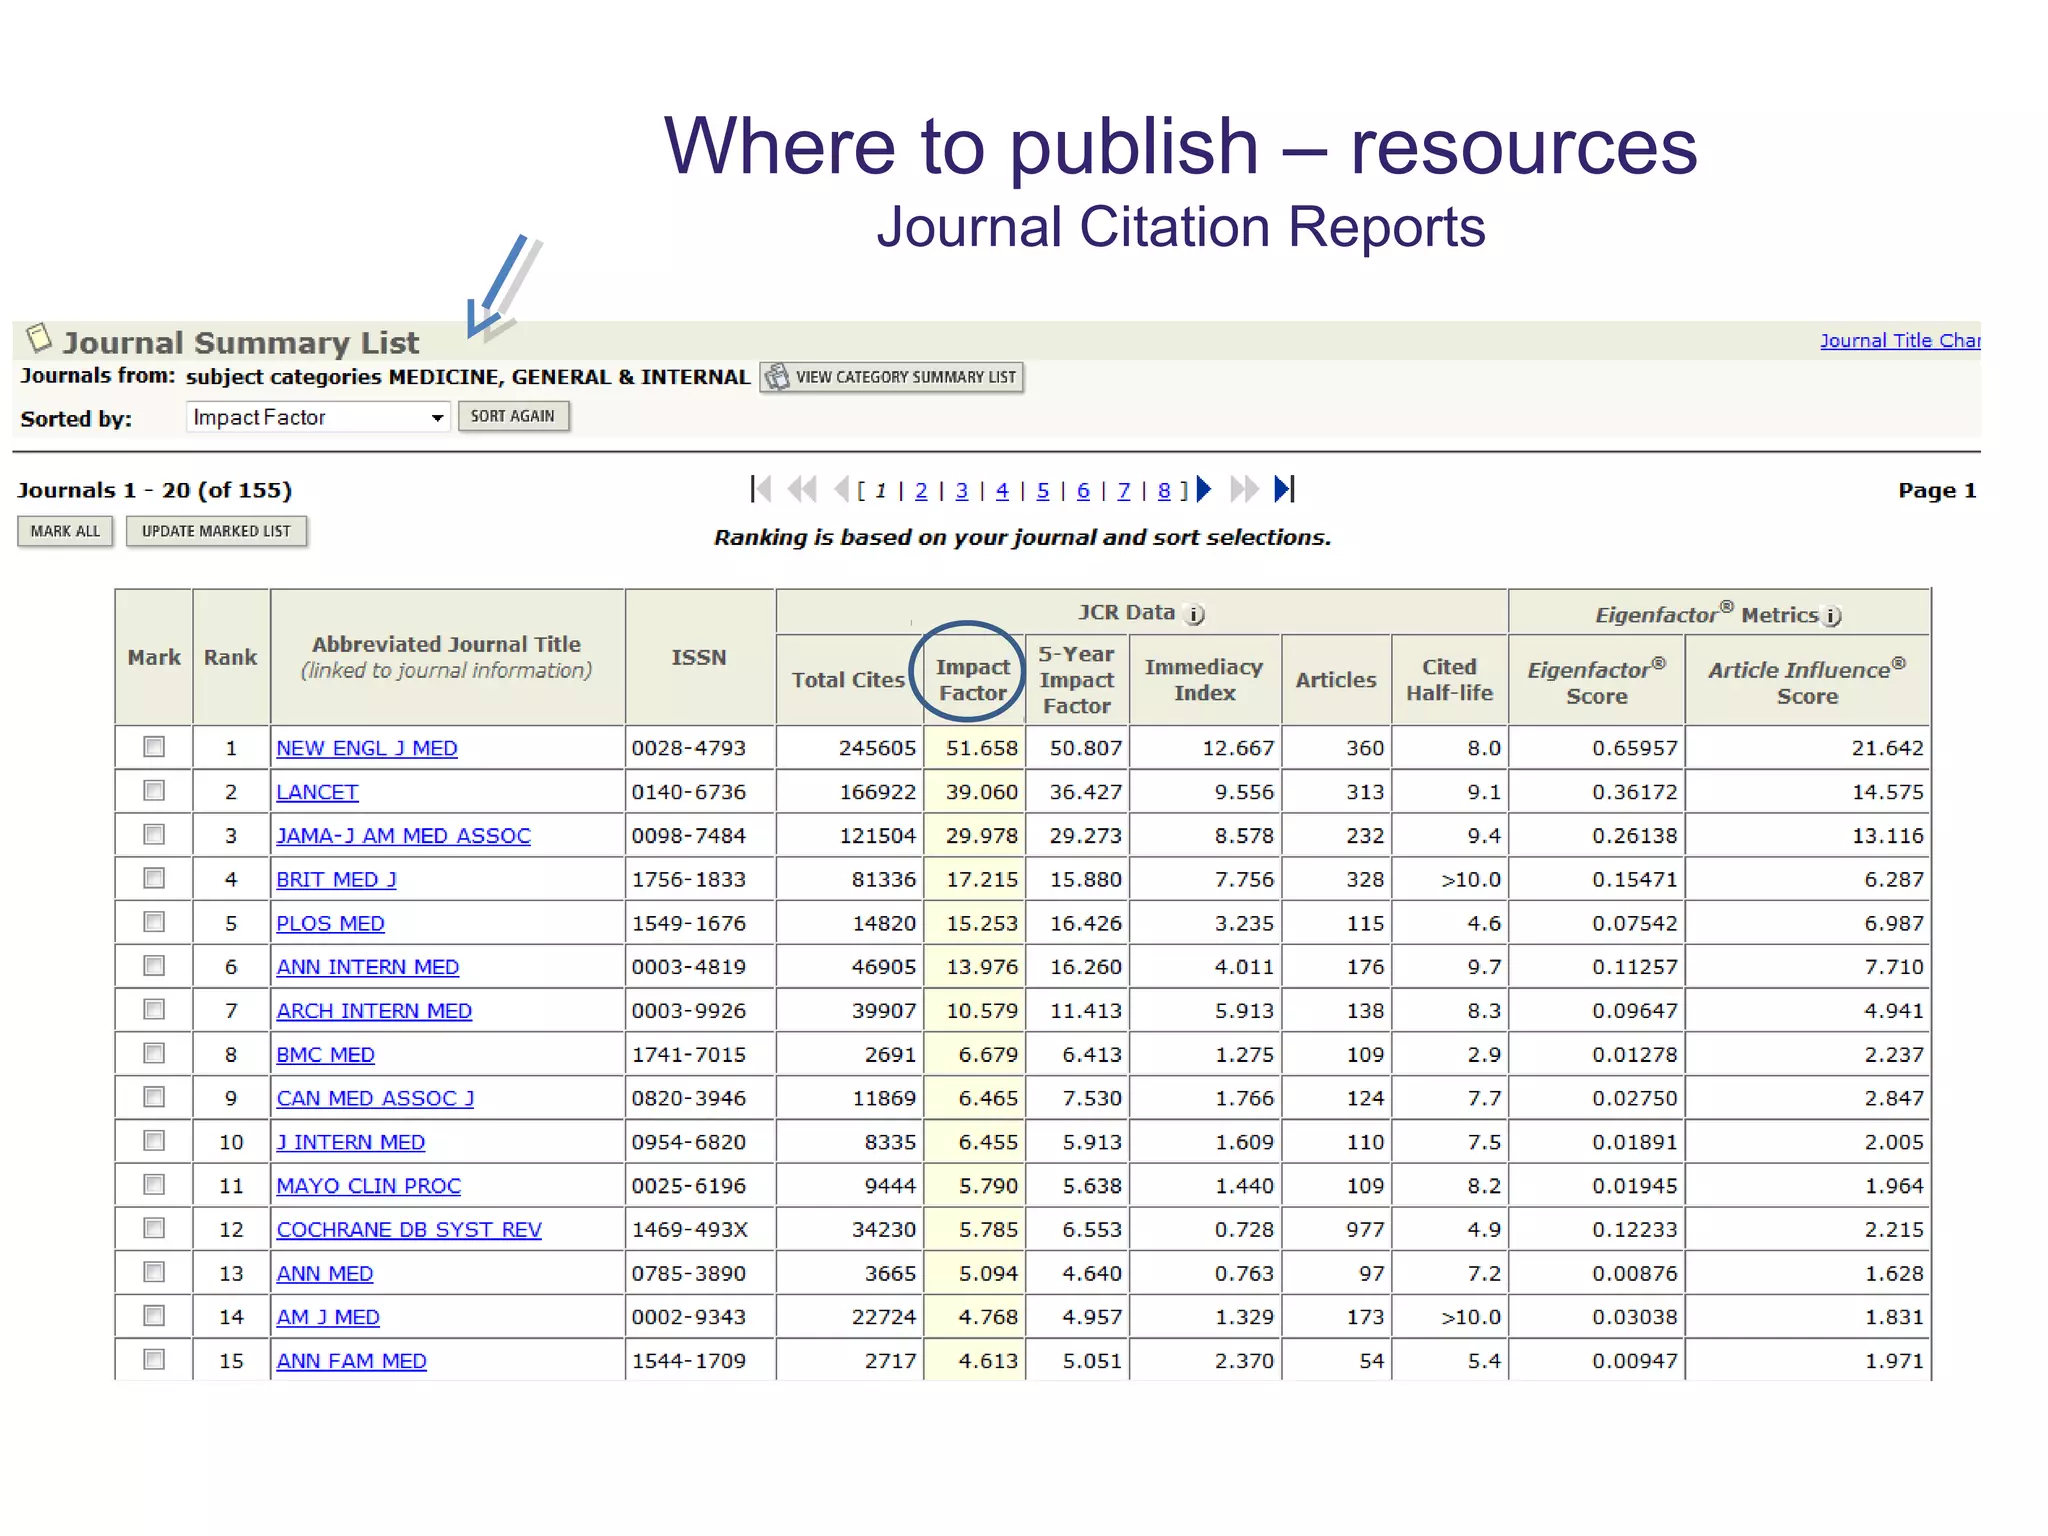
Task: Check the mark box for ANN MED
Action: coord(154,1272)
